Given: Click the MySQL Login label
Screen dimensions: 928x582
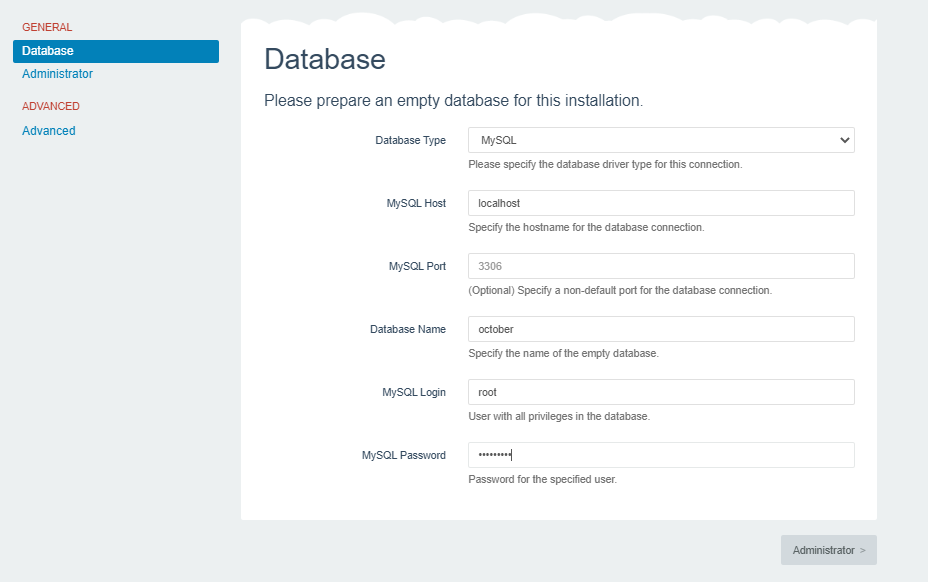Looking at the screenshot, I should point(414,393).
